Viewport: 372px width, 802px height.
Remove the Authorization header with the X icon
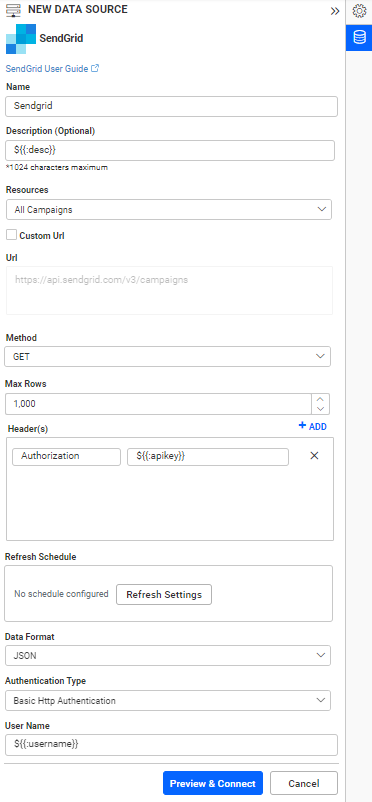[x=314, y=456]
